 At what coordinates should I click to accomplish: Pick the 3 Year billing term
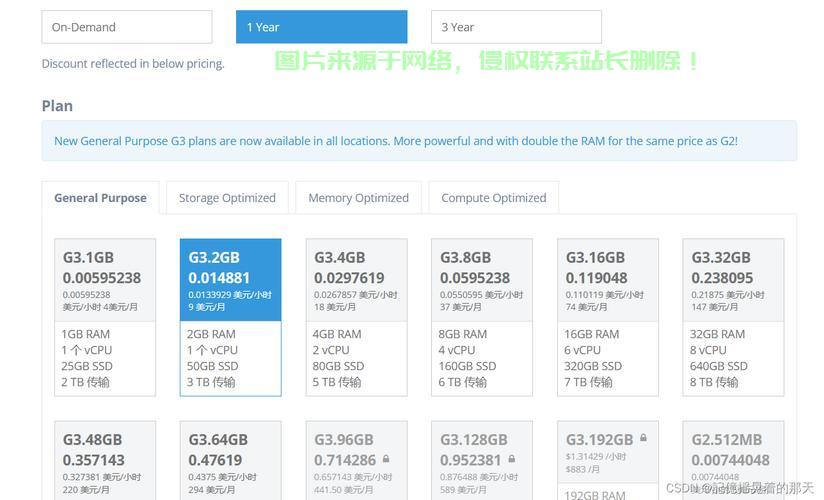(515, 27)
